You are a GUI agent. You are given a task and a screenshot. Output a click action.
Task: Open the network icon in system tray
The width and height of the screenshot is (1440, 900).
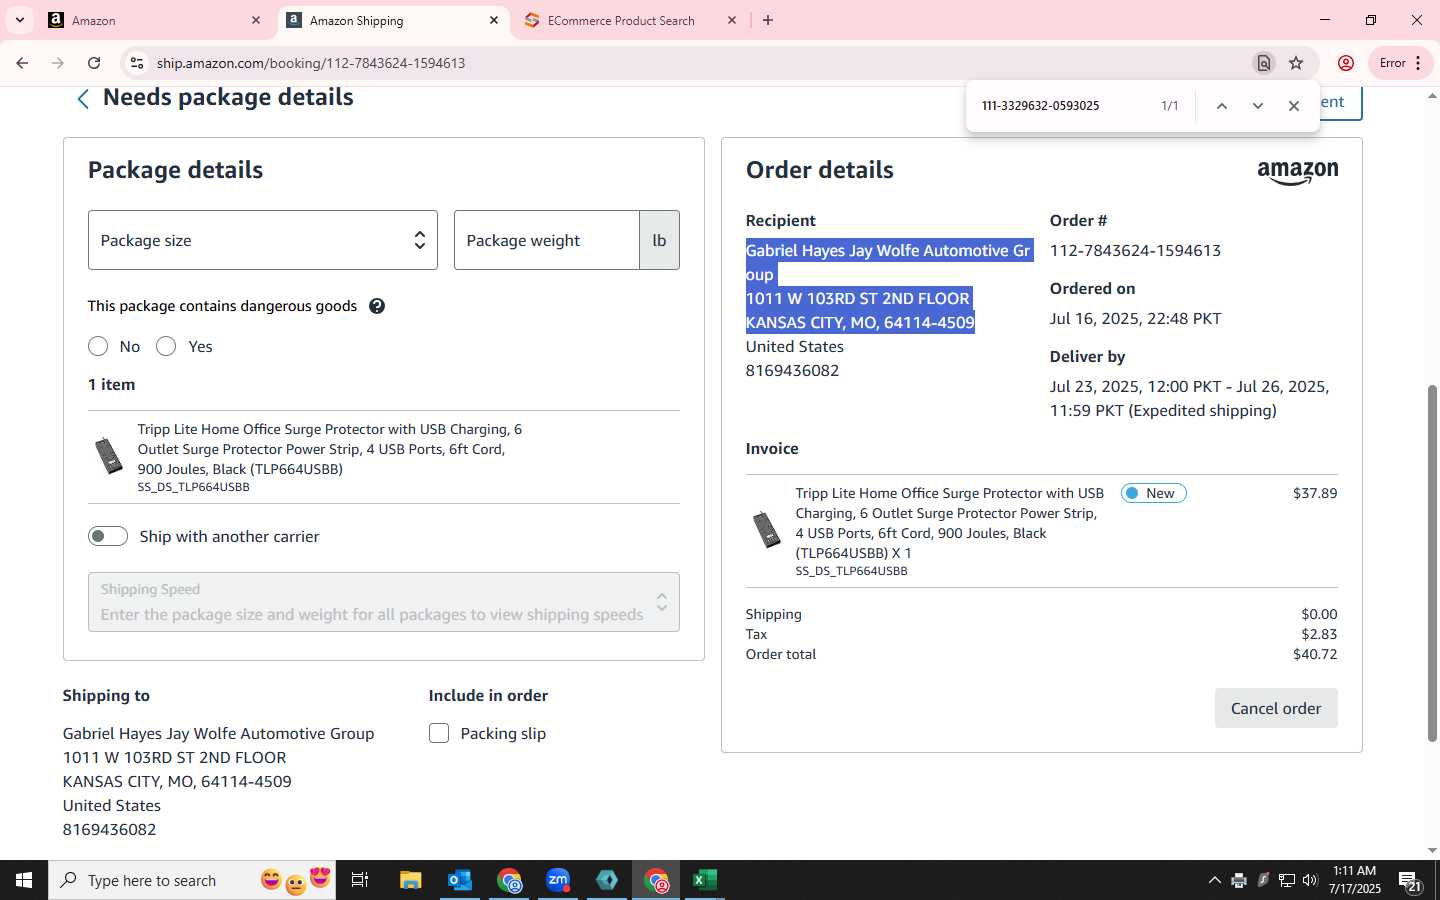click(x=1287, y=880)
